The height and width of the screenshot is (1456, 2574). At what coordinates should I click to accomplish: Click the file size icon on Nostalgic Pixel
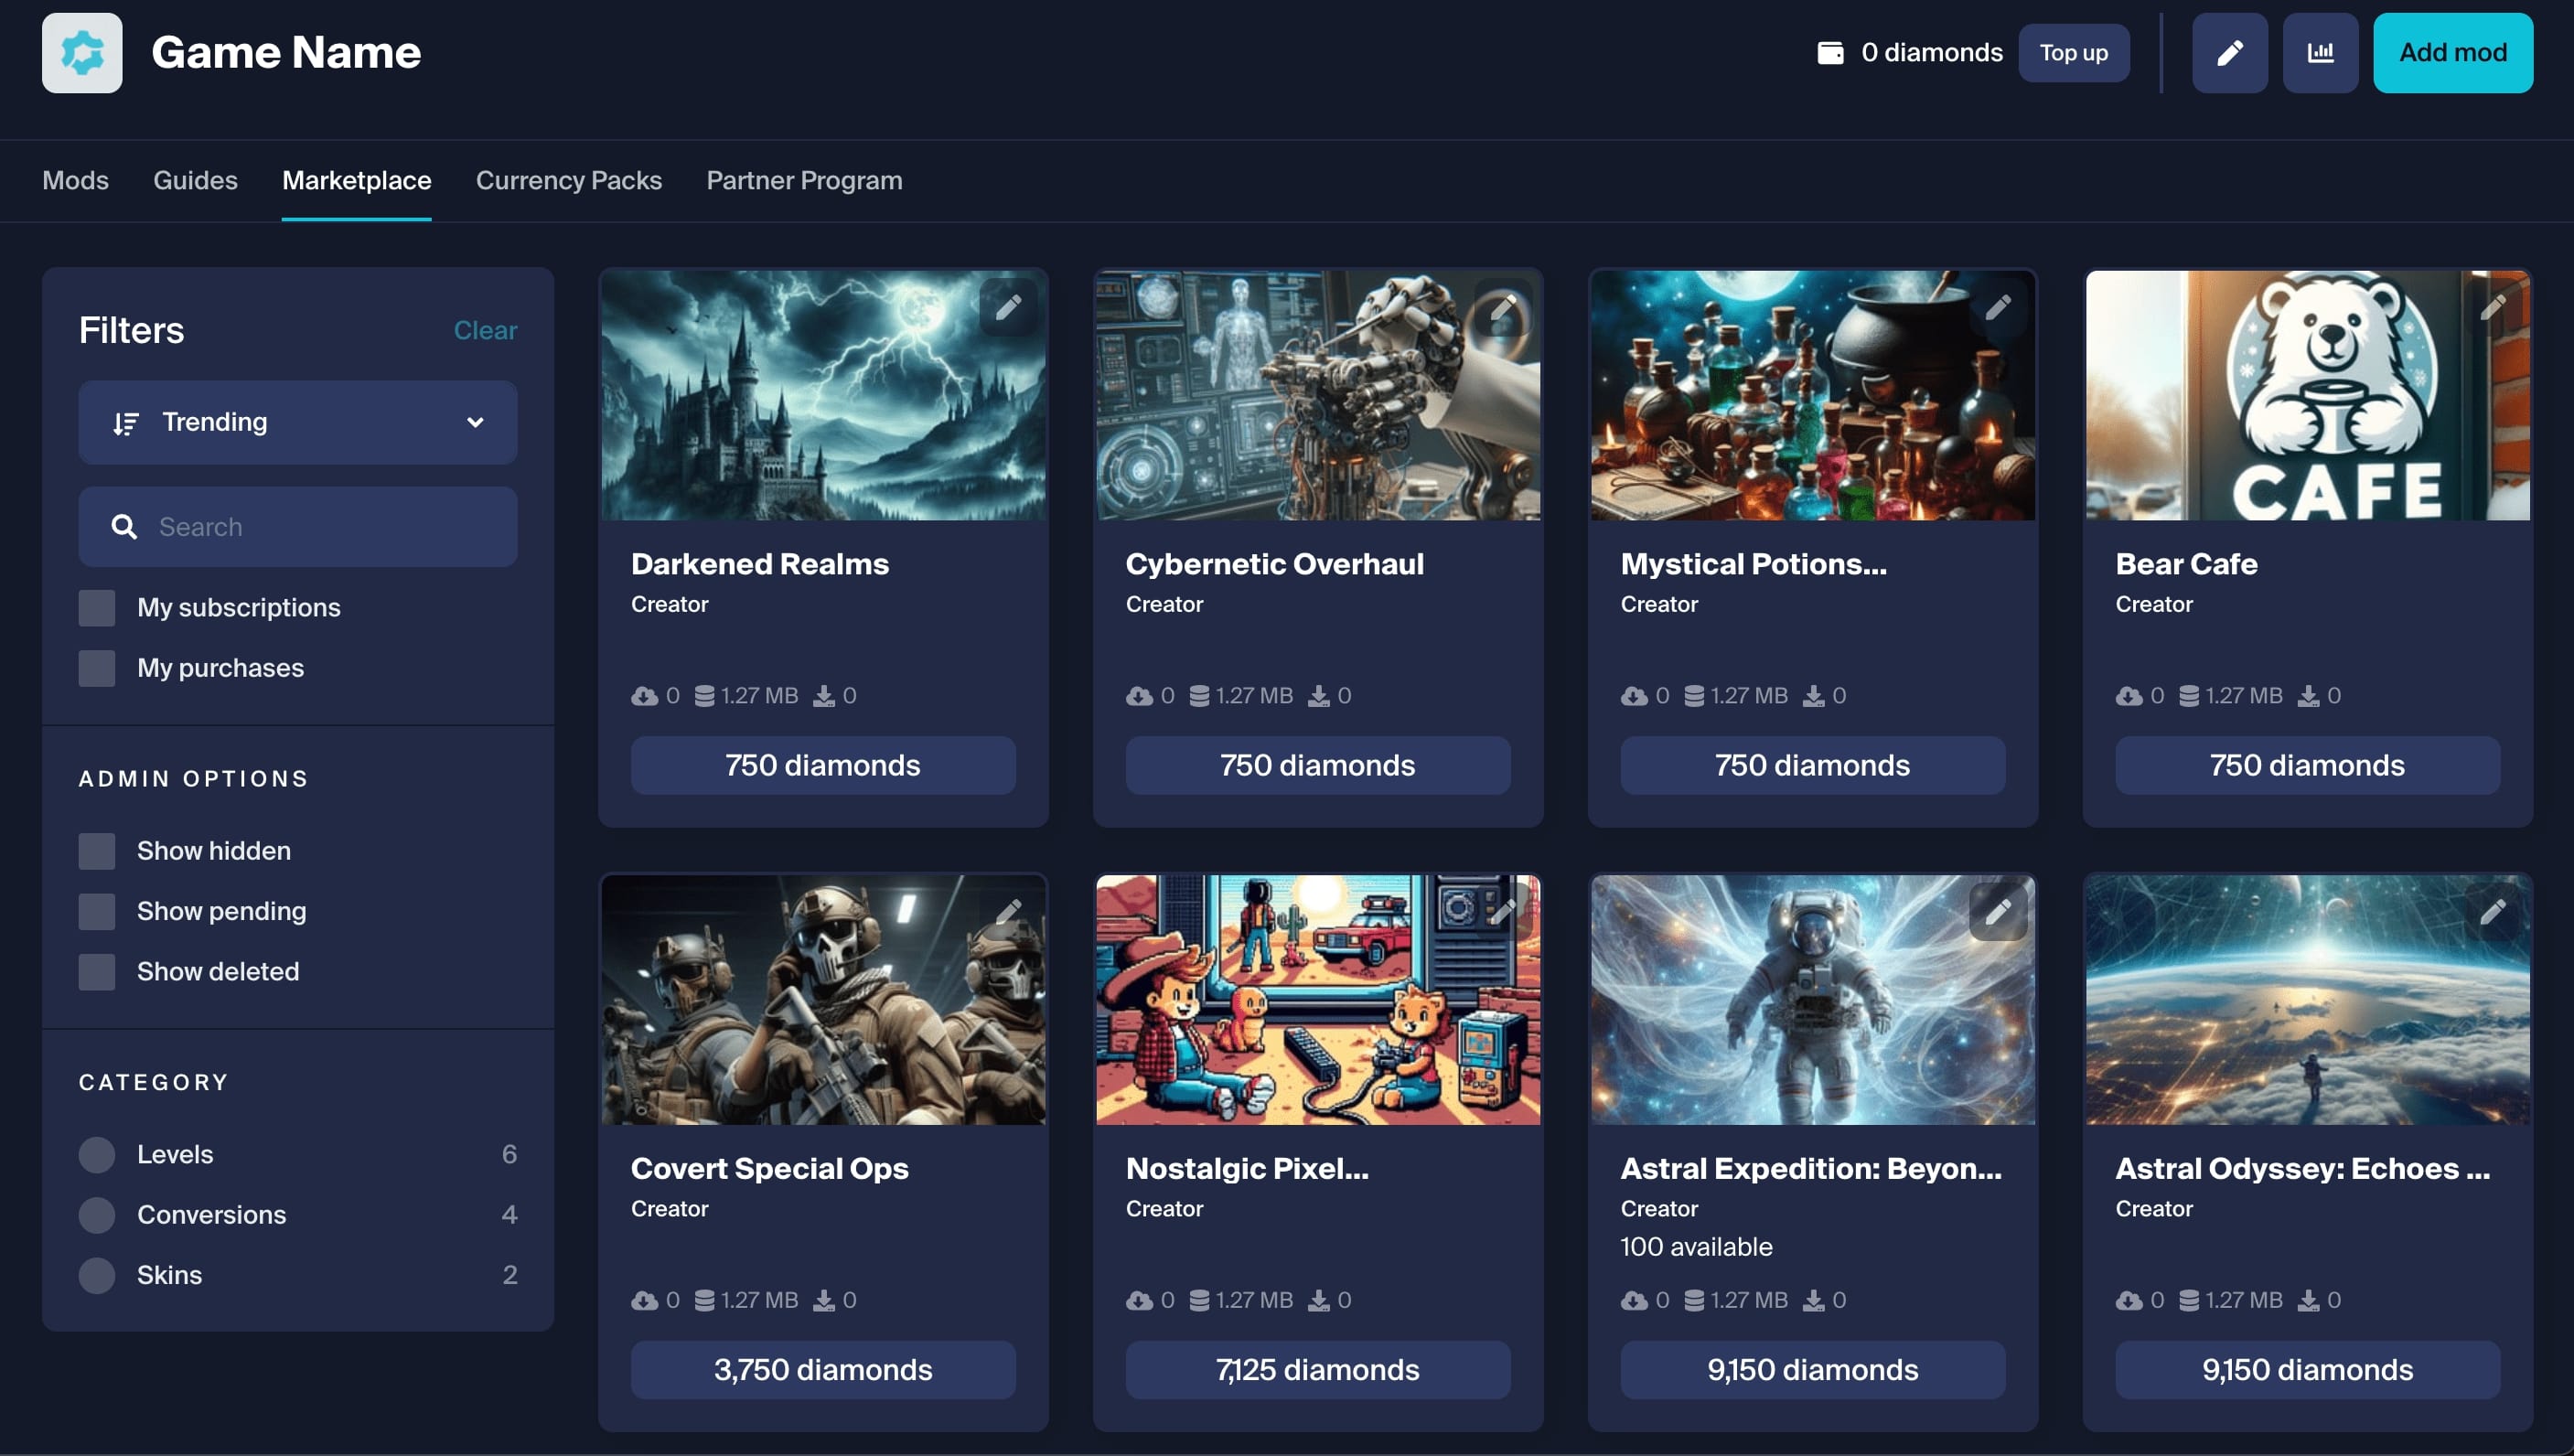point(1199,1300)
